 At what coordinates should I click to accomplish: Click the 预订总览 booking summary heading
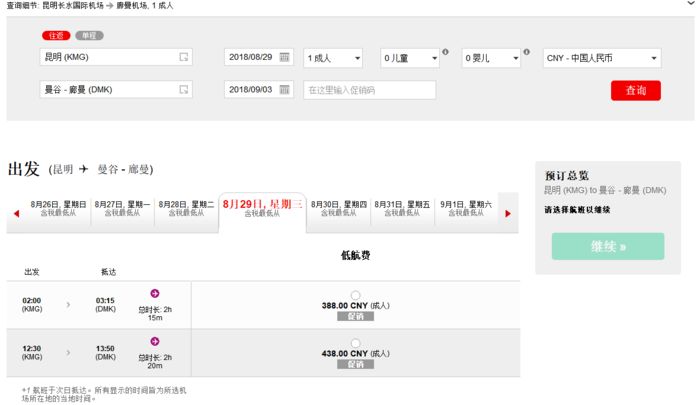pos(567,175)
